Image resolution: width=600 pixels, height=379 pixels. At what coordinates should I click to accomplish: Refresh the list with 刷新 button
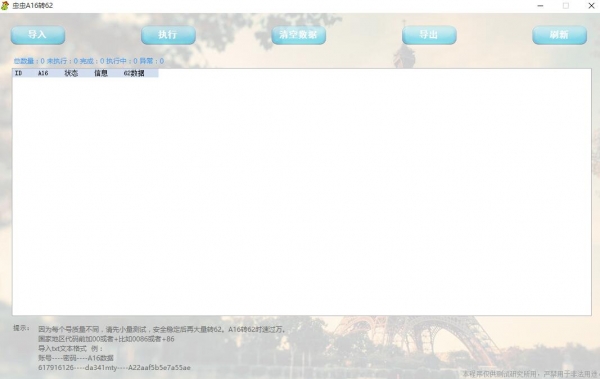point(559,35)
